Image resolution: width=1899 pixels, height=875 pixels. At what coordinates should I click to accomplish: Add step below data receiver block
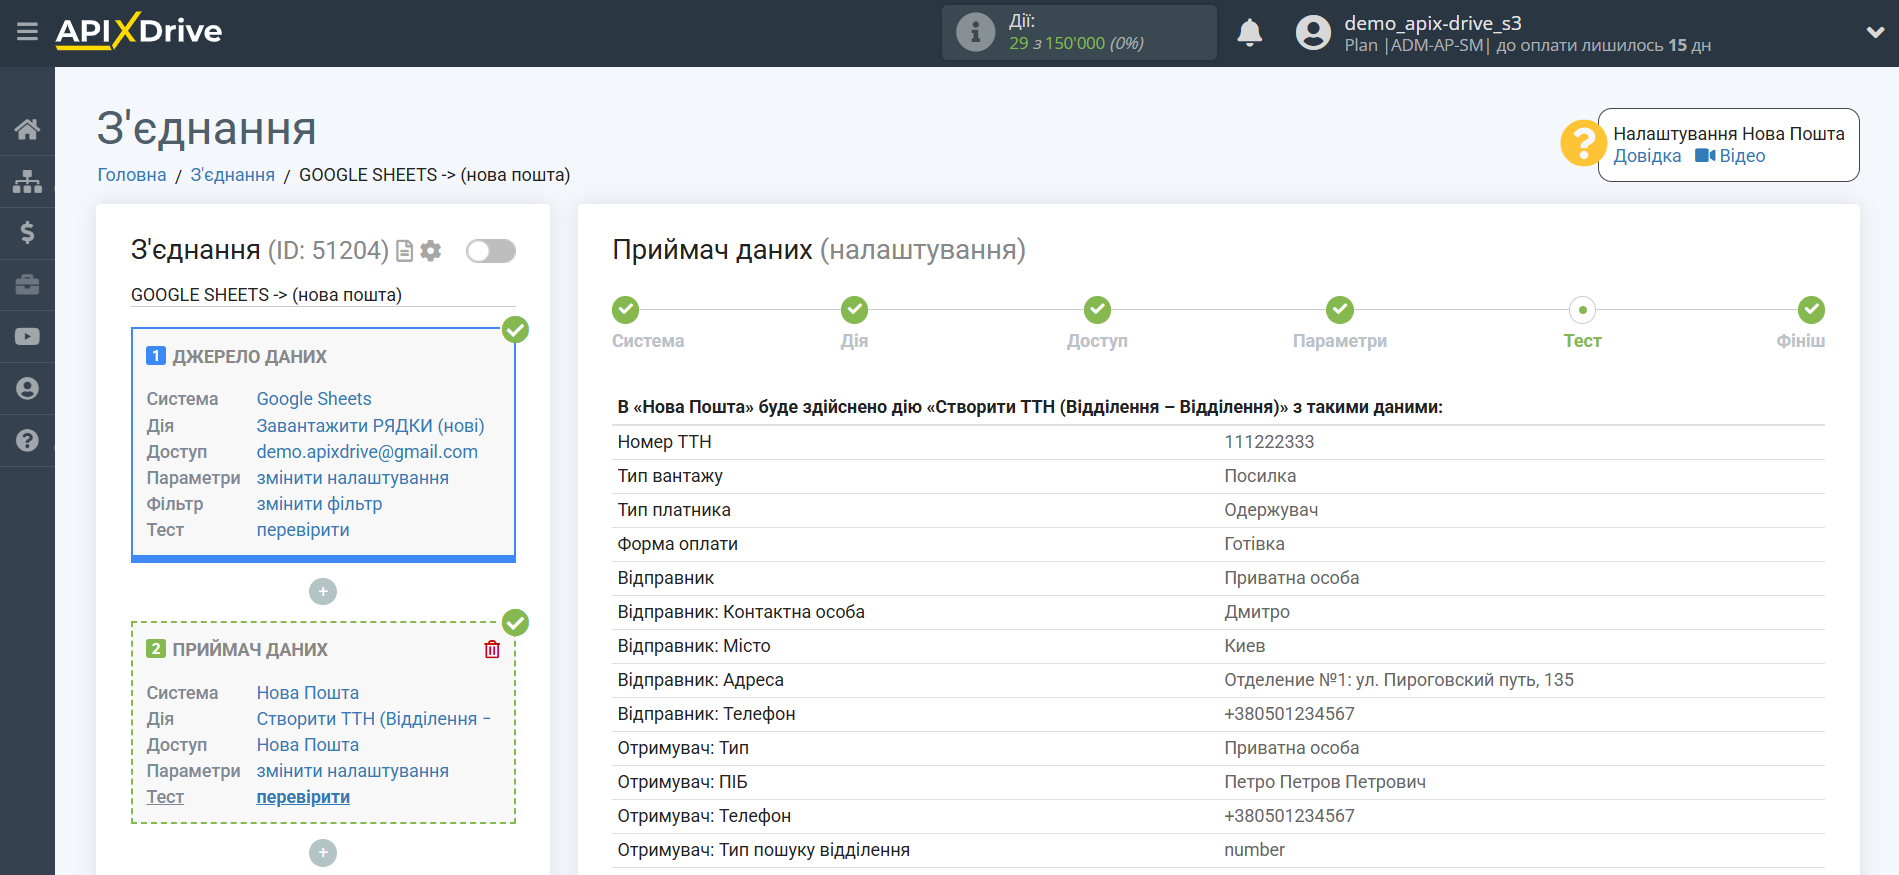coord(323,853)
